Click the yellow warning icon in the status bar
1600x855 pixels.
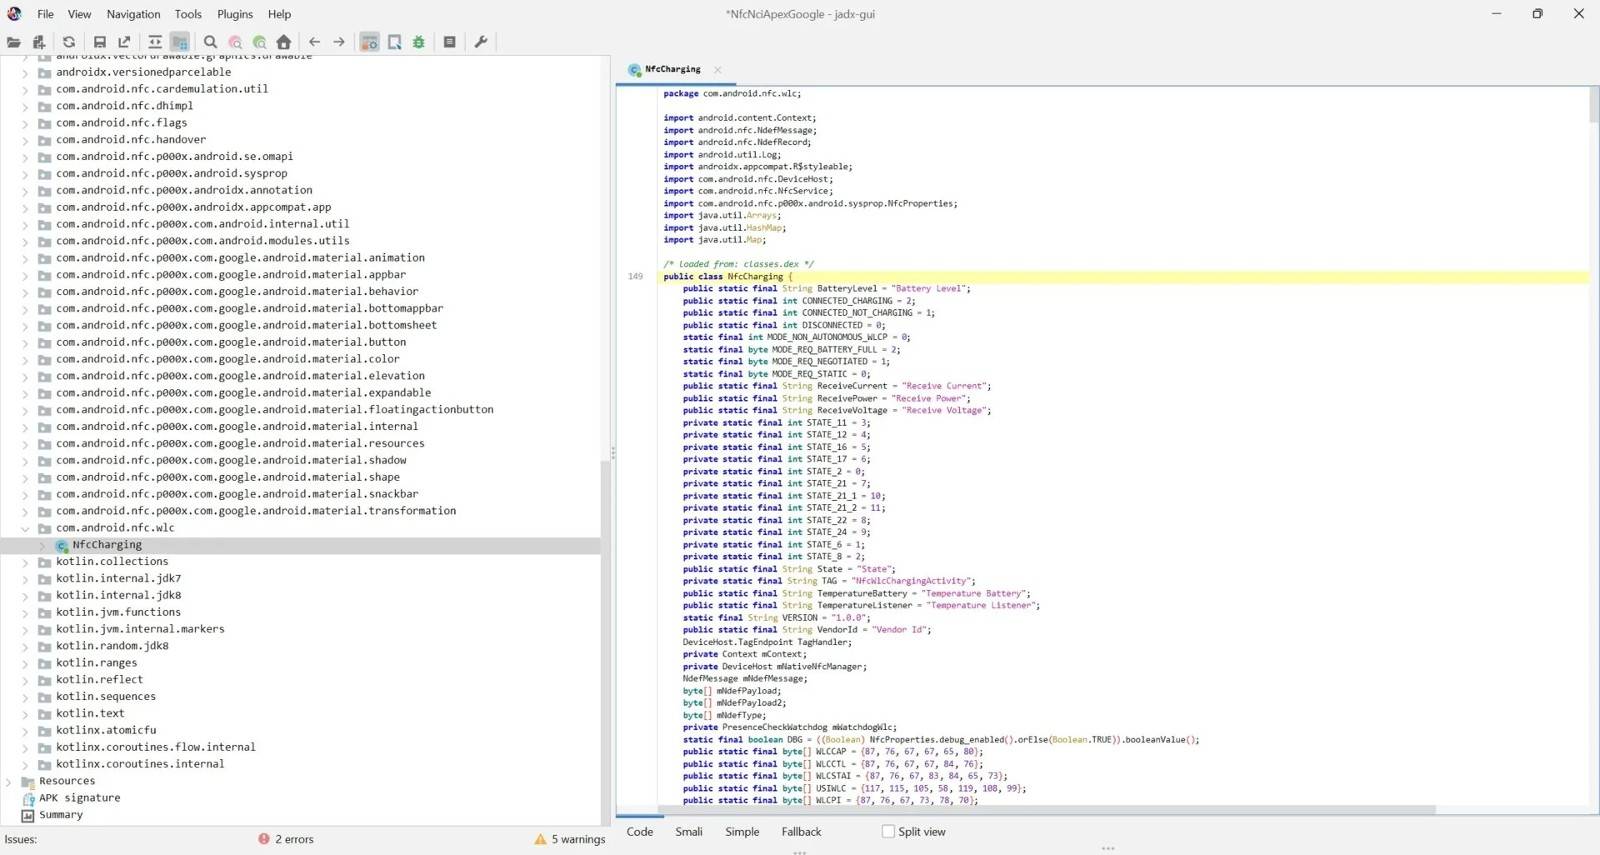[540, 839]
